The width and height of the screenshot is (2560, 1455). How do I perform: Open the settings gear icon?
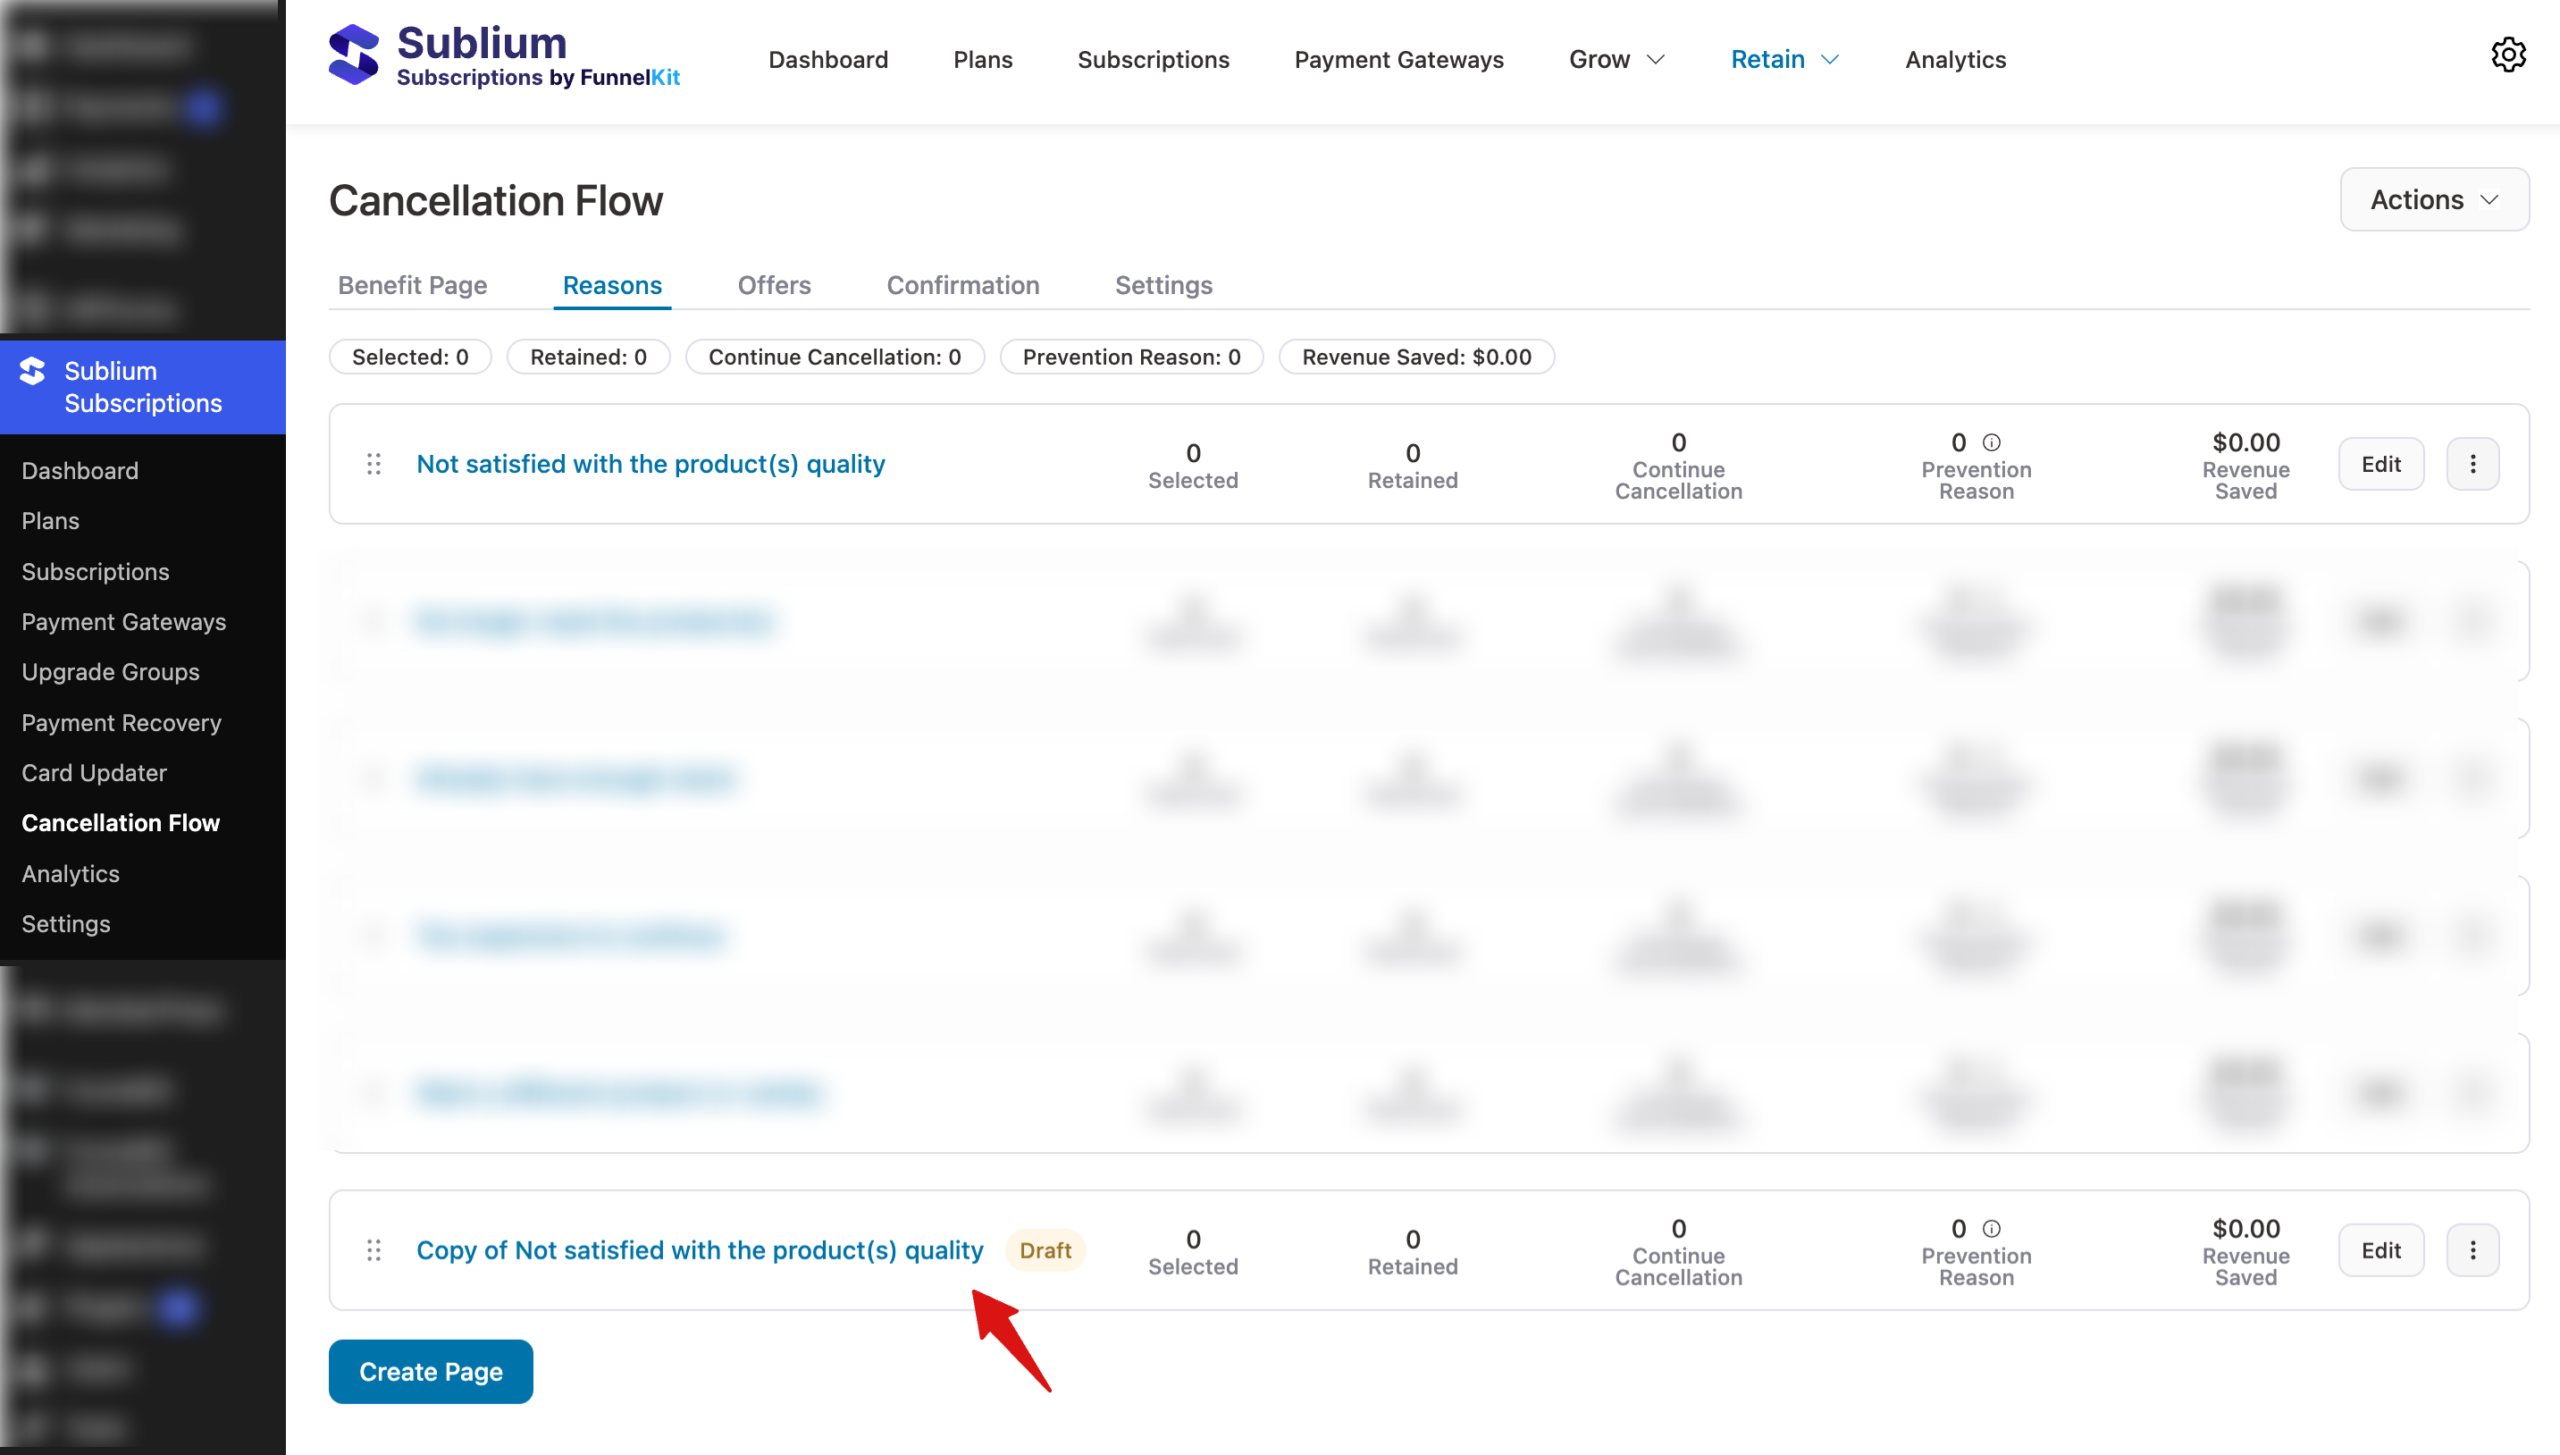[x=2507, y=55]
